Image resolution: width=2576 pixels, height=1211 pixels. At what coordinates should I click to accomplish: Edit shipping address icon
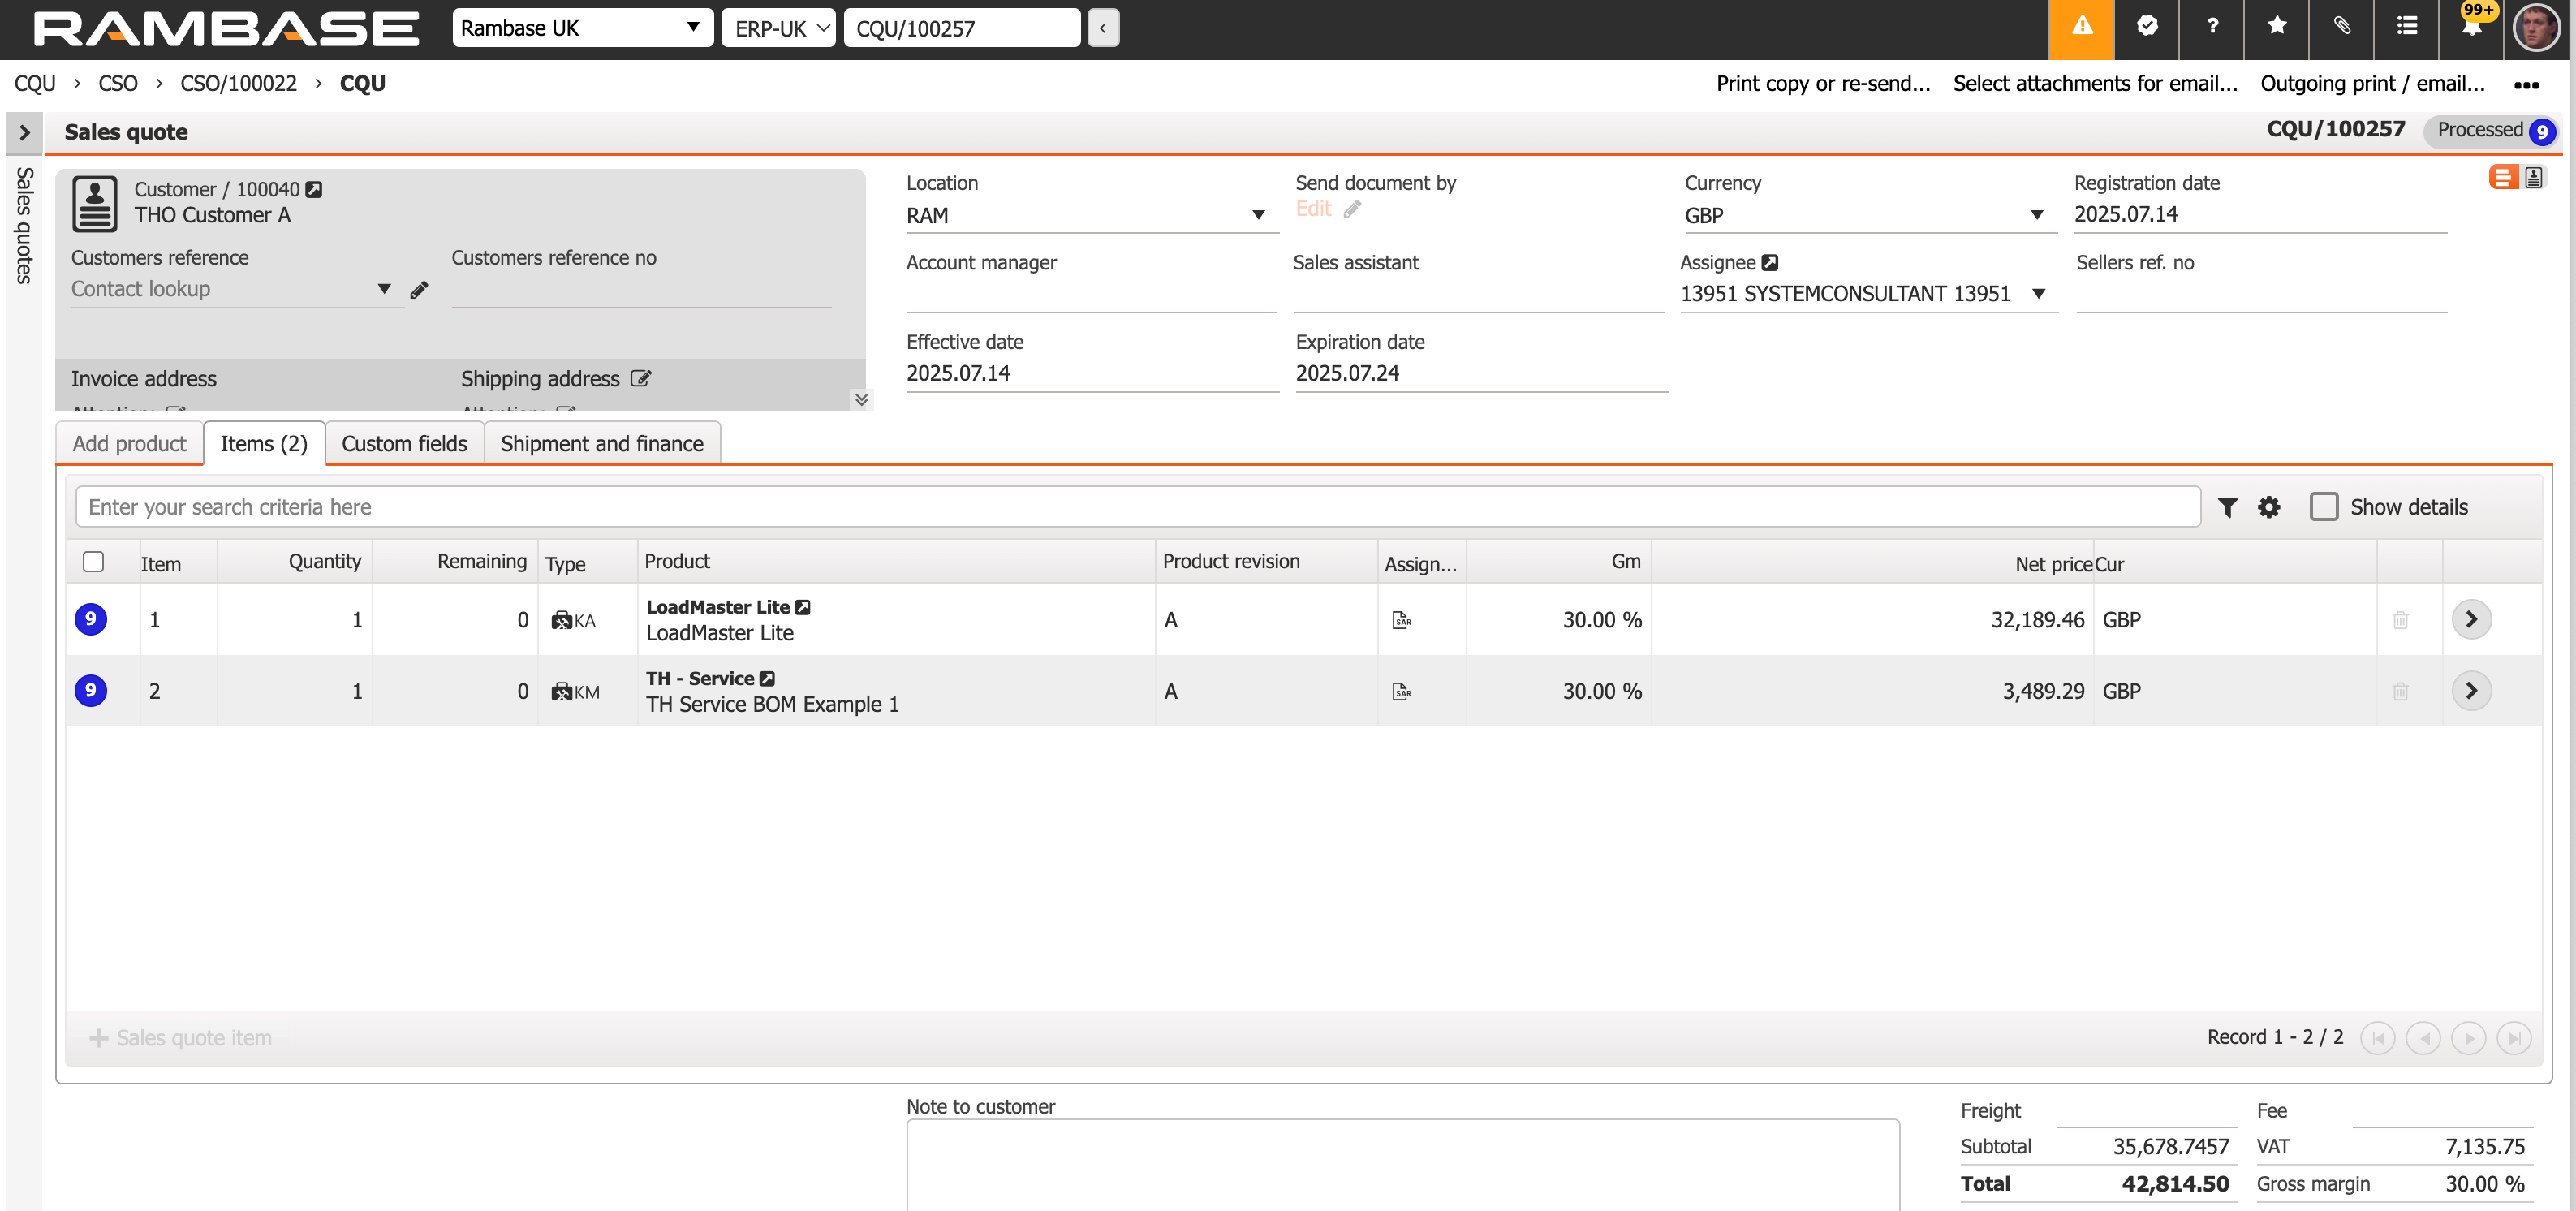[x=641, y=379]
